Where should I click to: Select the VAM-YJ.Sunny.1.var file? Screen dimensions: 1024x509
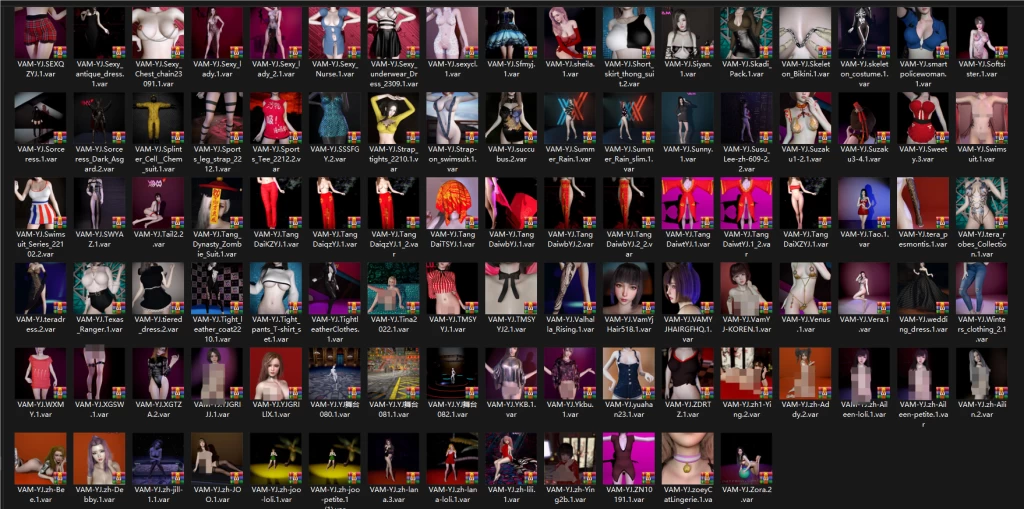pyautogui.click(x=688, y=118)
